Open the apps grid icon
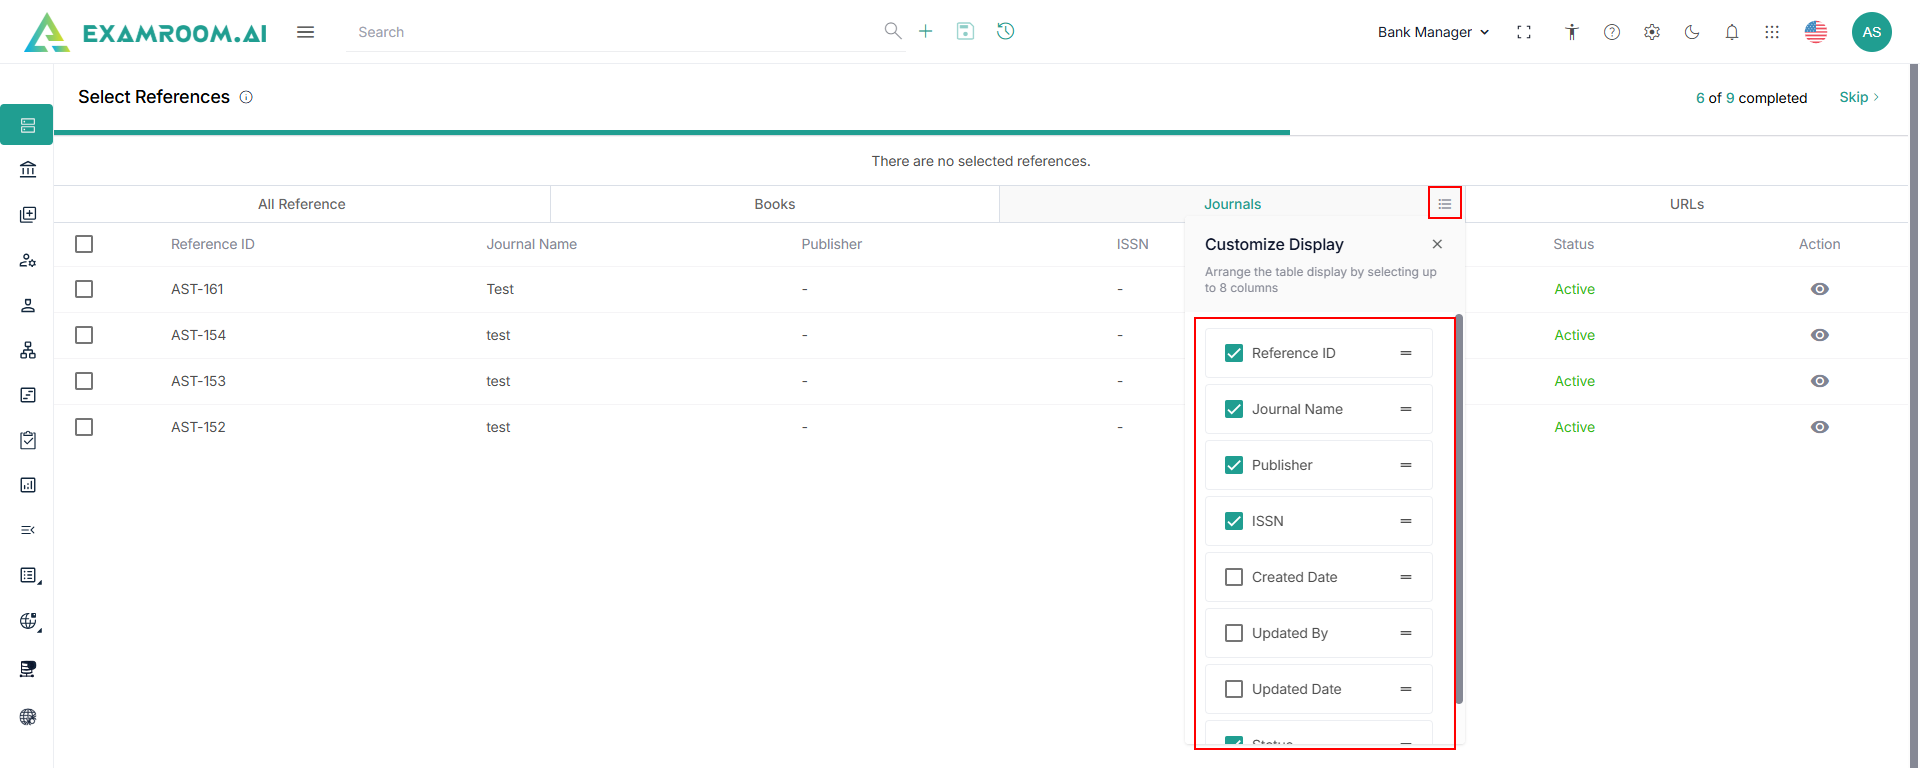 1771,32
